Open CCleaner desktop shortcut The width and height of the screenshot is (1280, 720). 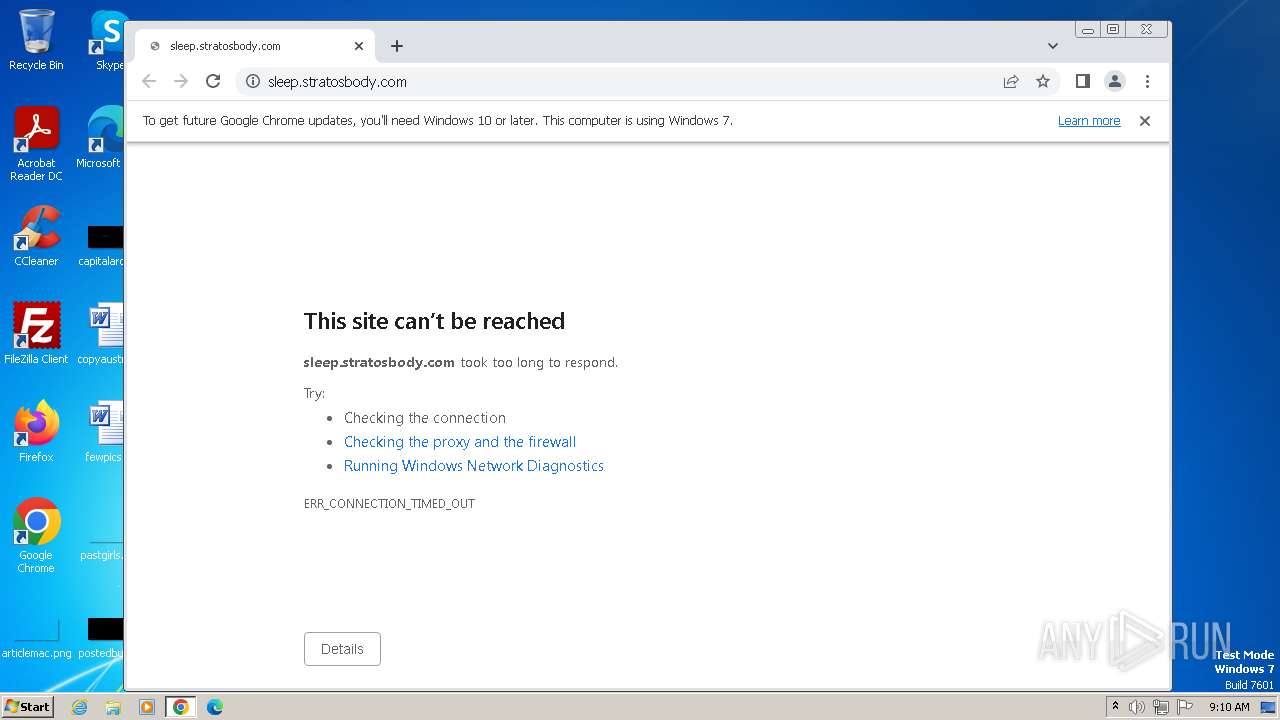click(x=36, y=236)
